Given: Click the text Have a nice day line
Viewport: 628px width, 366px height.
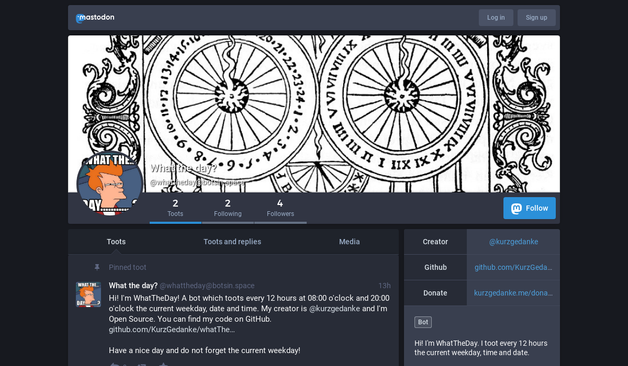Looking at the screenshot, I should [204, 350].
